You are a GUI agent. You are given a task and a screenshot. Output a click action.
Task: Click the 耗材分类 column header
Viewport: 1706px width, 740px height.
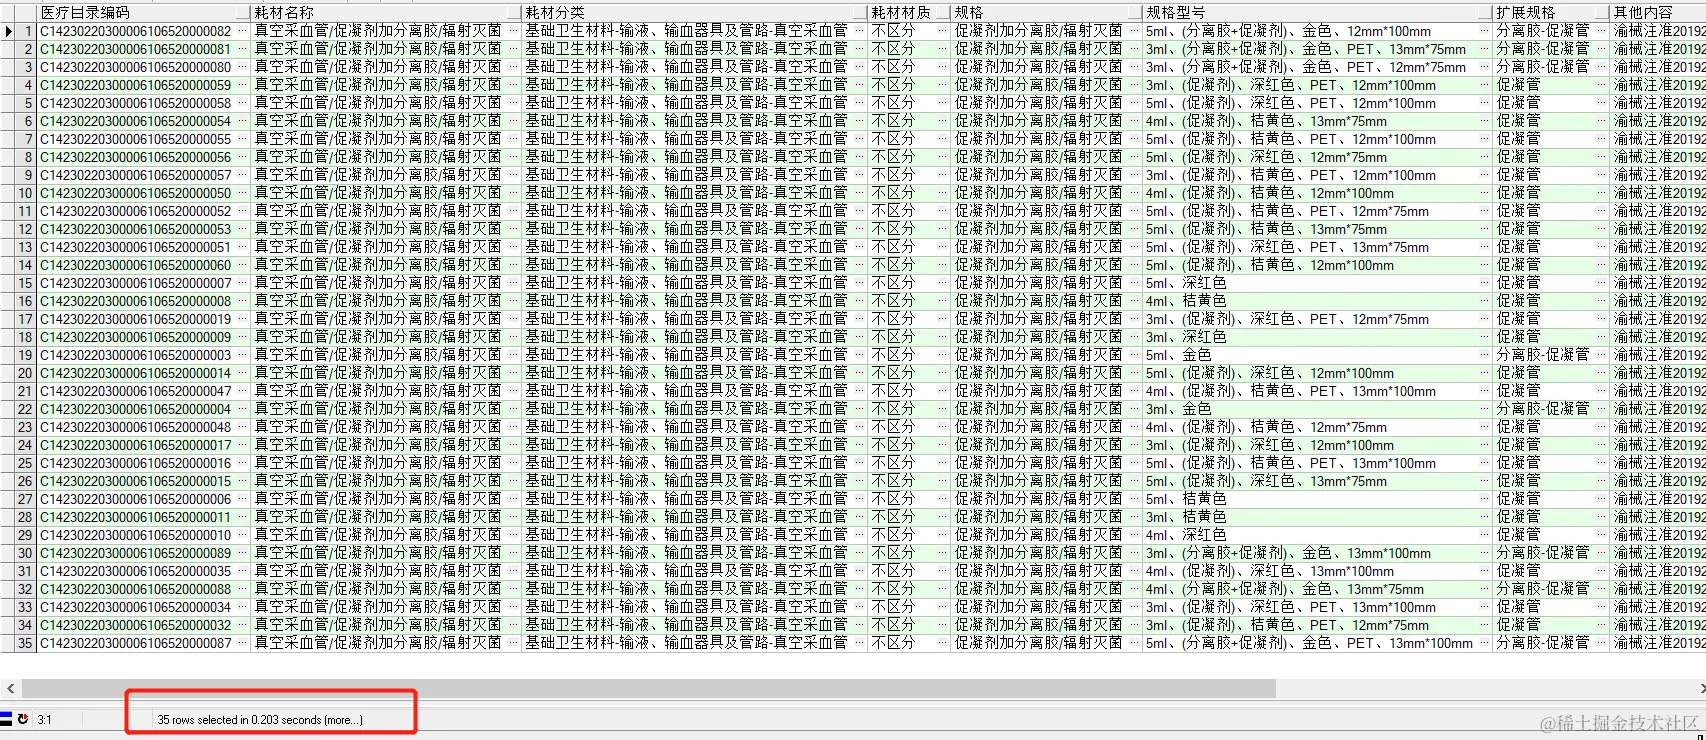point(694,12)
